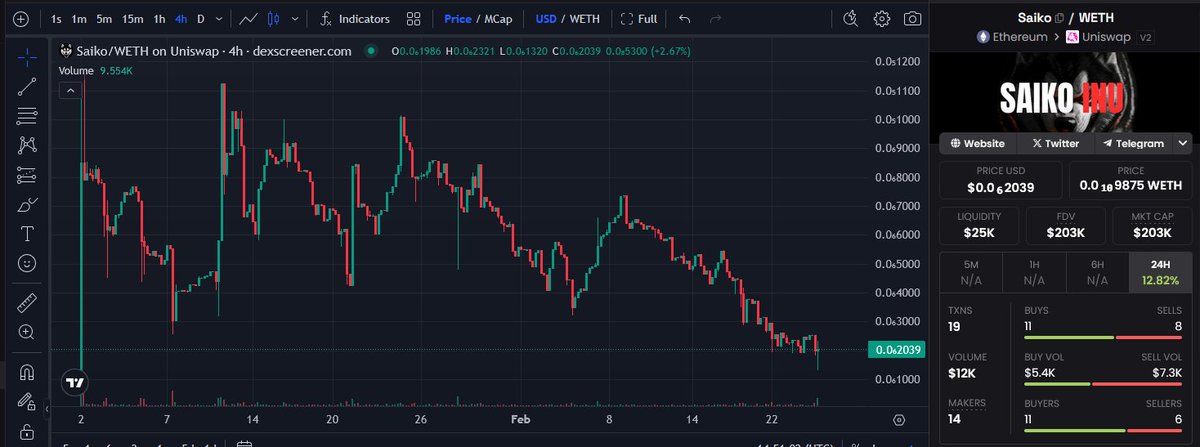Switch quote currency to WETH
1200x447 pixels.
[585, 18]
